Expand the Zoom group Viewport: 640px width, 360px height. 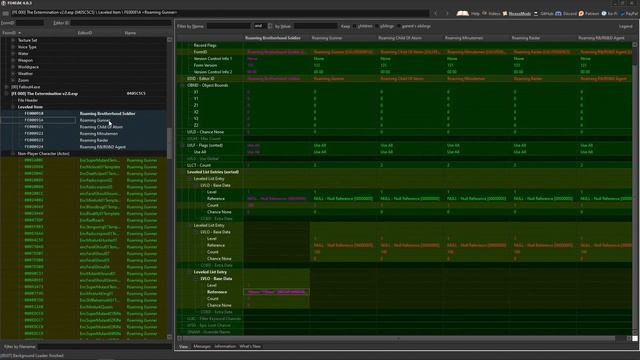tap(13, 80)
